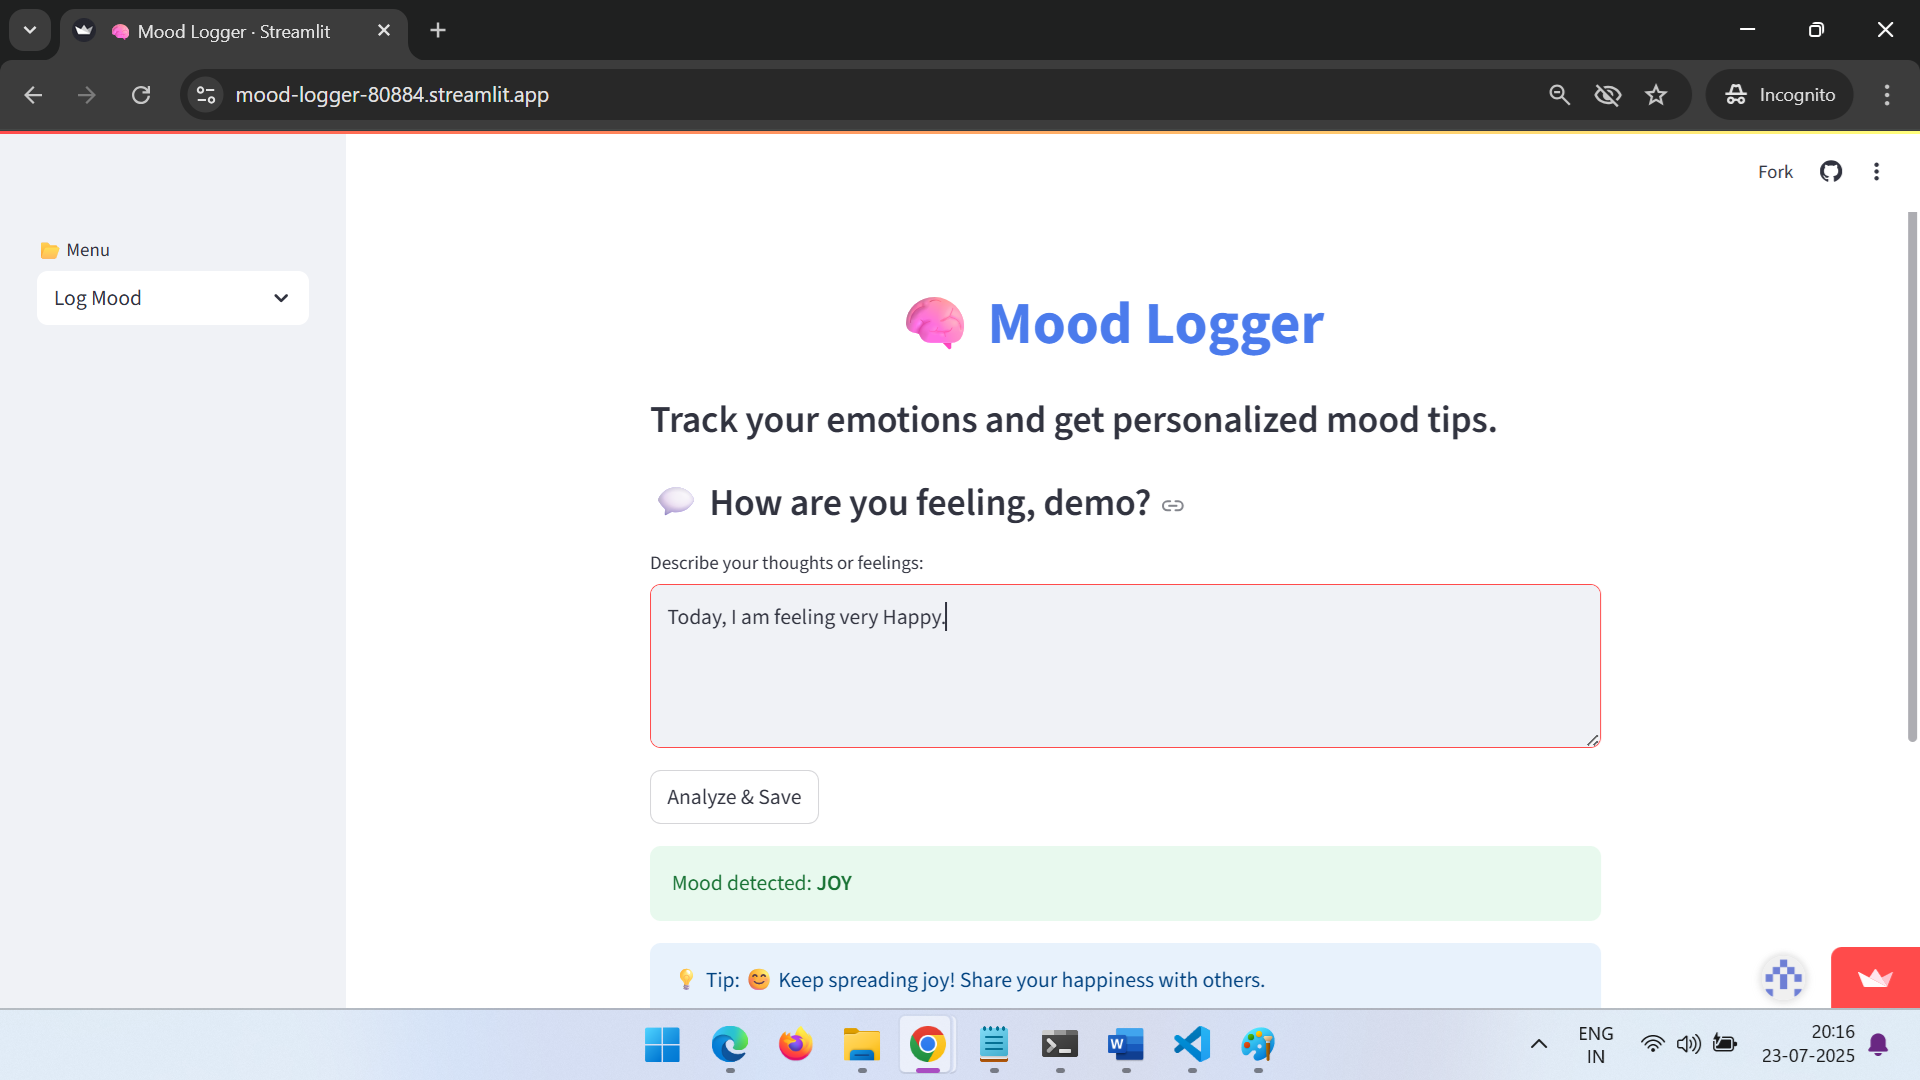The width and height of the screenshot is (1920, 1080).
Task: Click the page vertical scrollbar
Action: pyautogui.click(x=1912, y=476)
